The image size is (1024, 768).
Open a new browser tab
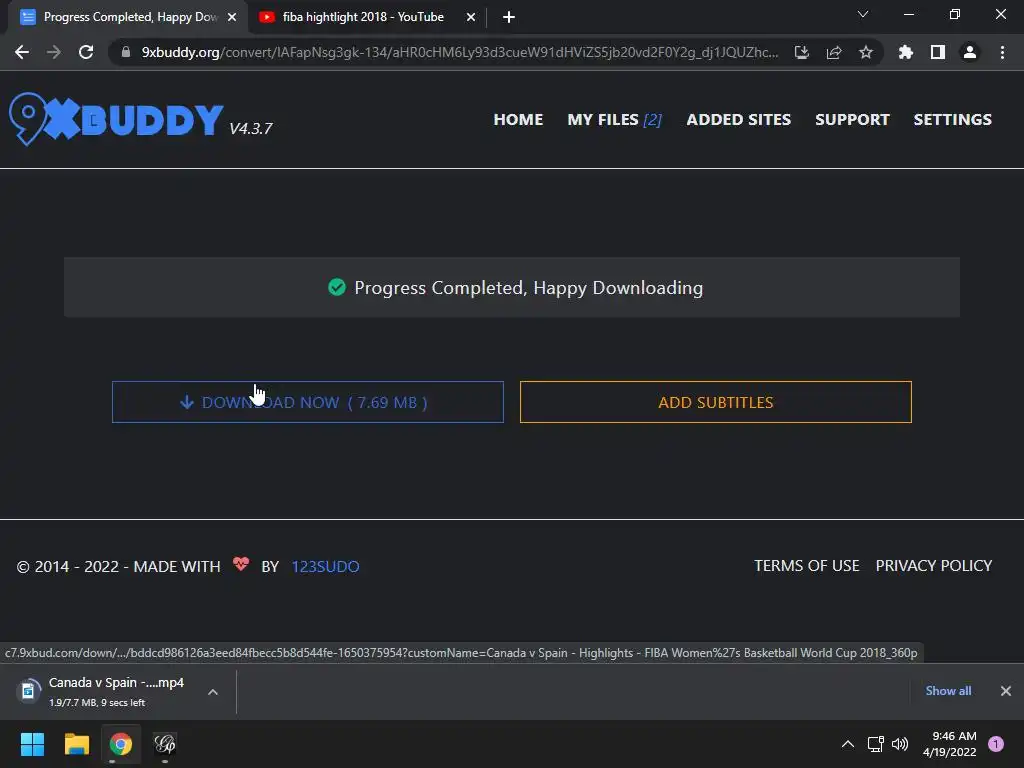(509, 17)
